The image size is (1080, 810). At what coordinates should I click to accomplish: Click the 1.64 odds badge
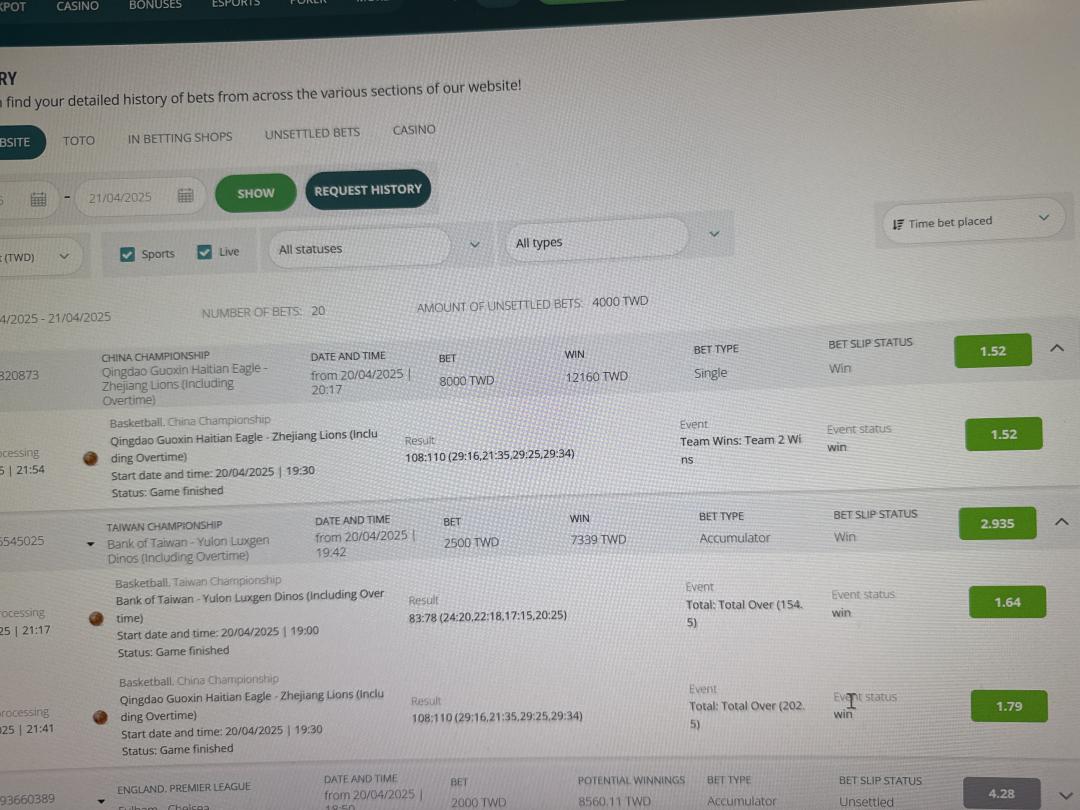coord(1007,603)
